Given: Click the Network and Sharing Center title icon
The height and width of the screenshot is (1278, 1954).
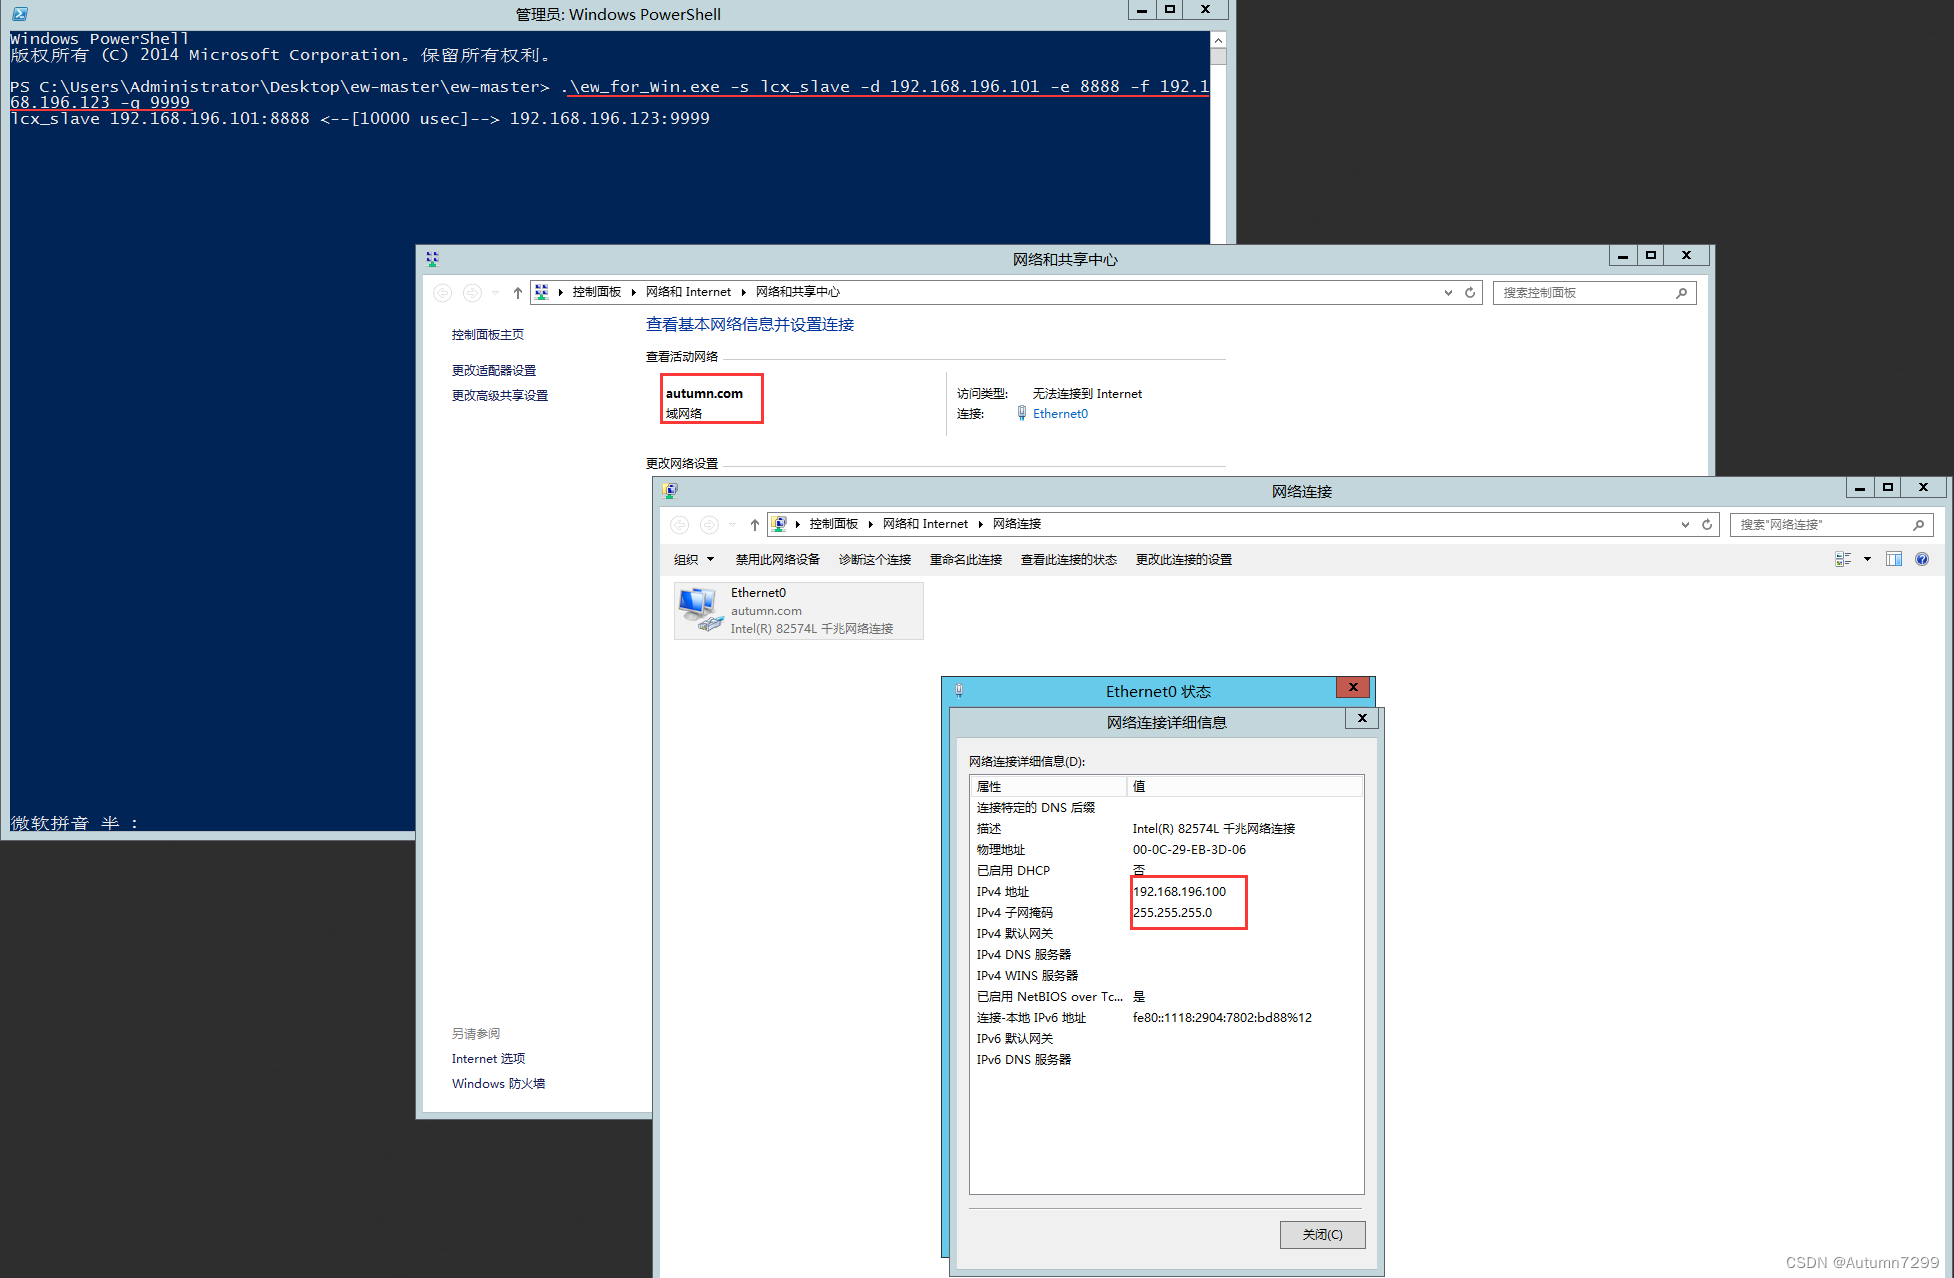Looking at the screenshot, I should [432, 259].
